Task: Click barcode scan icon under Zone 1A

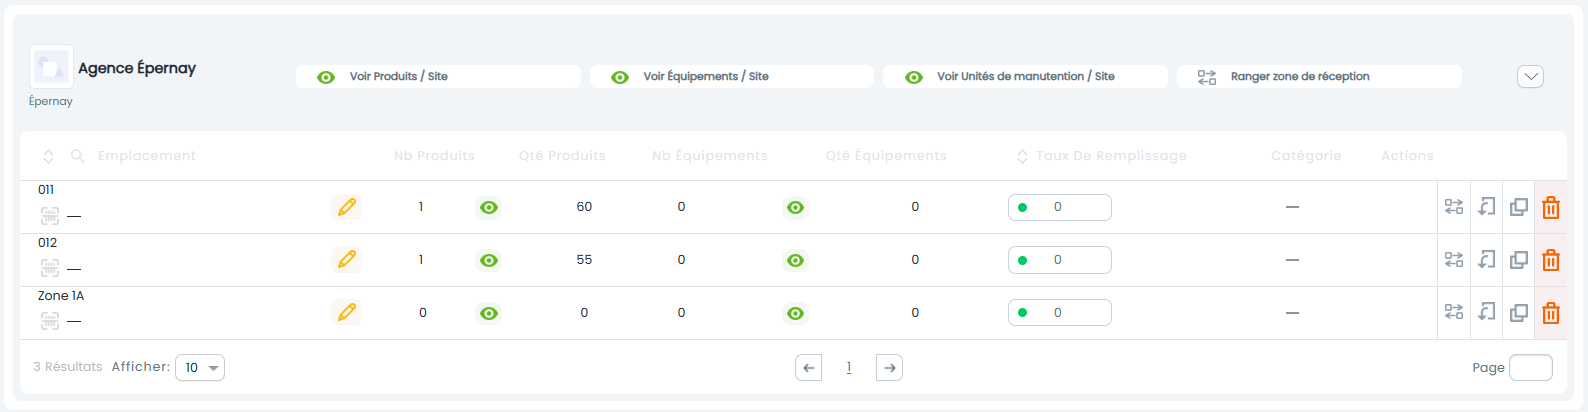Action: click(50, 321)
